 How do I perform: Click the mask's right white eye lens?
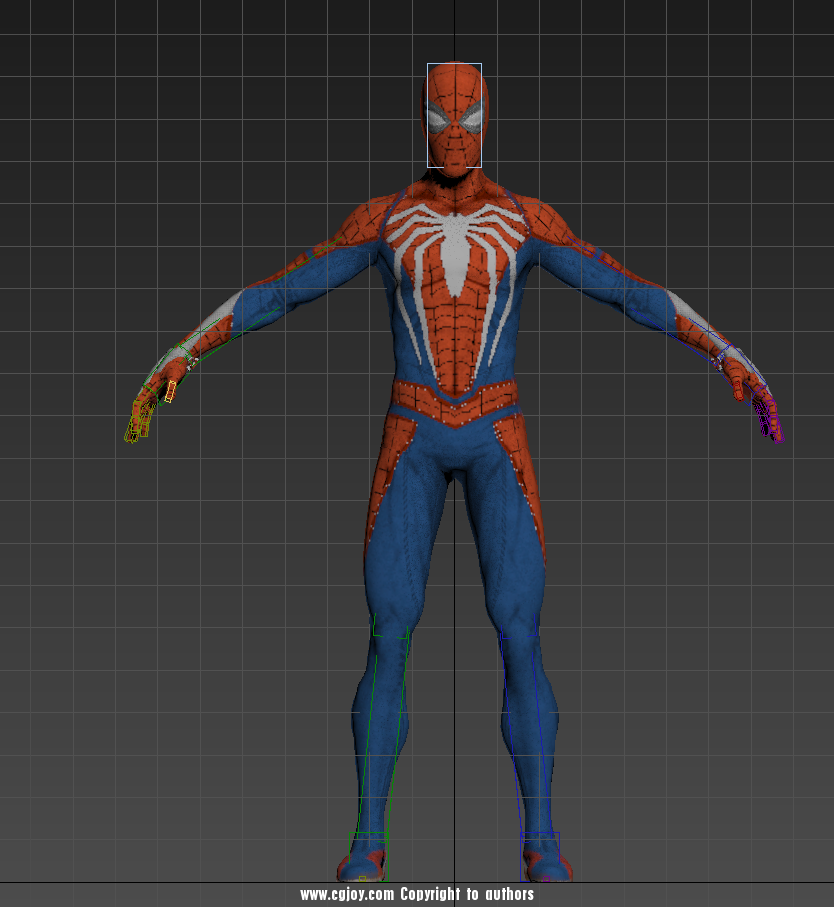coord(471,120)
